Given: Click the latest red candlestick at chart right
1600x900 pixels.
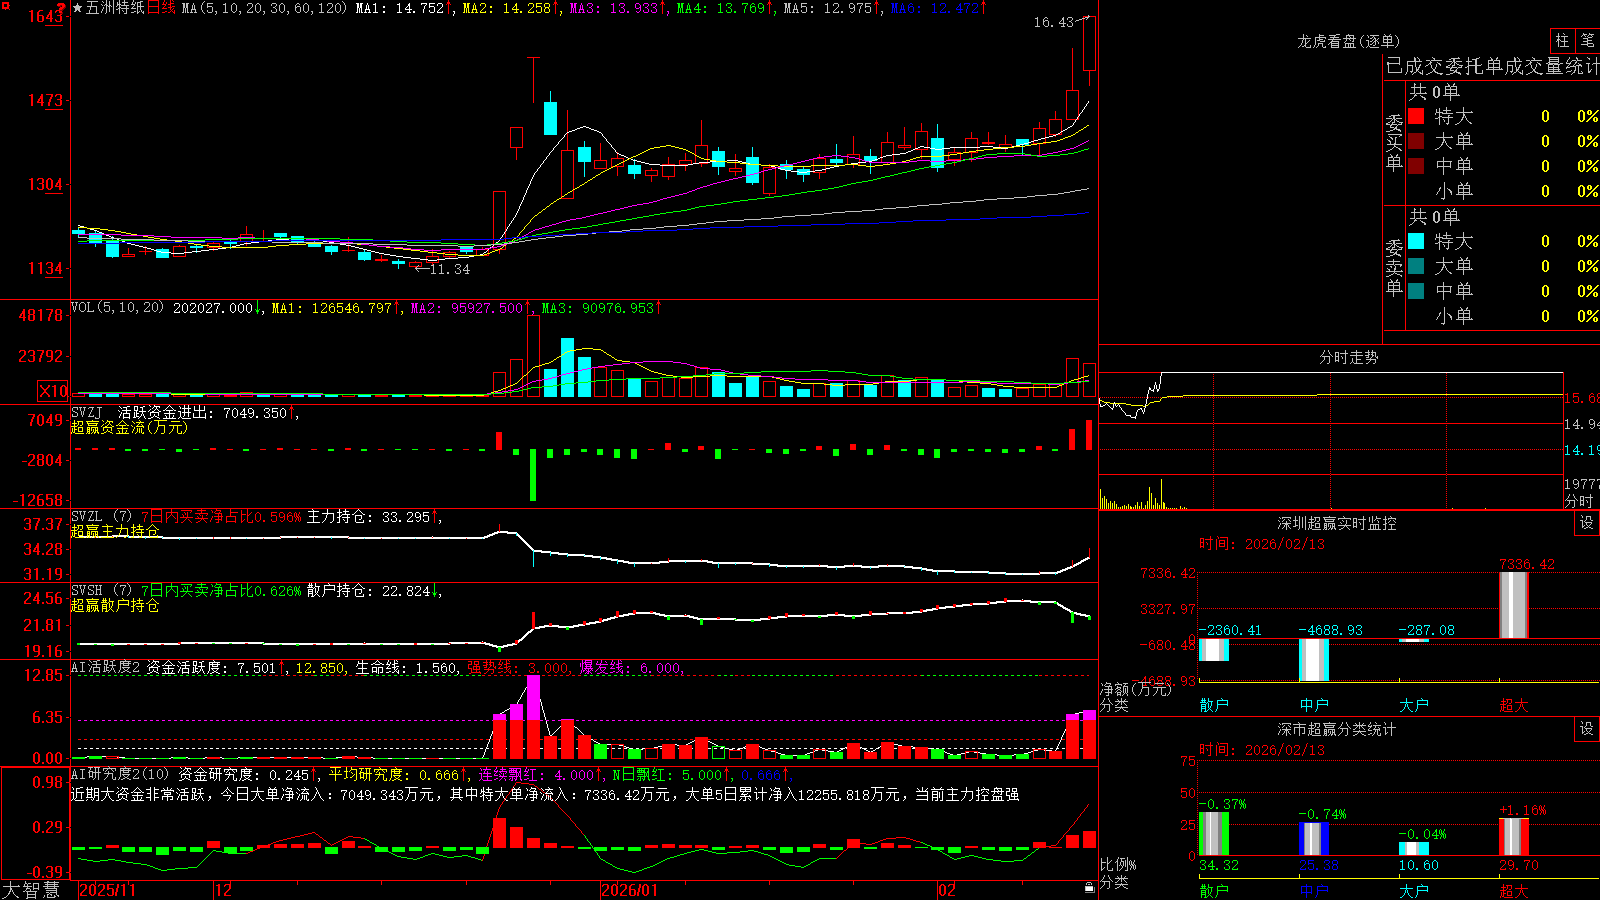Looking at the screenshot, I should (x=1089, y=44).
